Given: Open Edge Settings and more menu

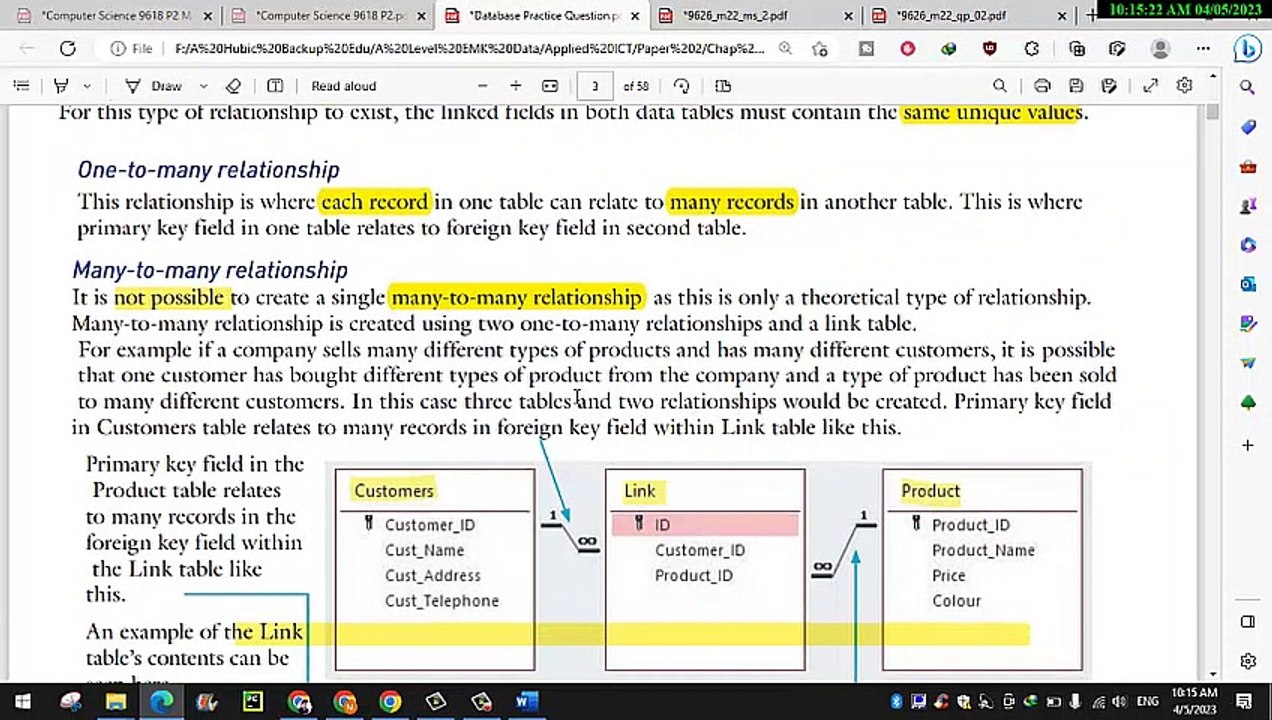Looking at the screenshot, I should point(1203,48).
